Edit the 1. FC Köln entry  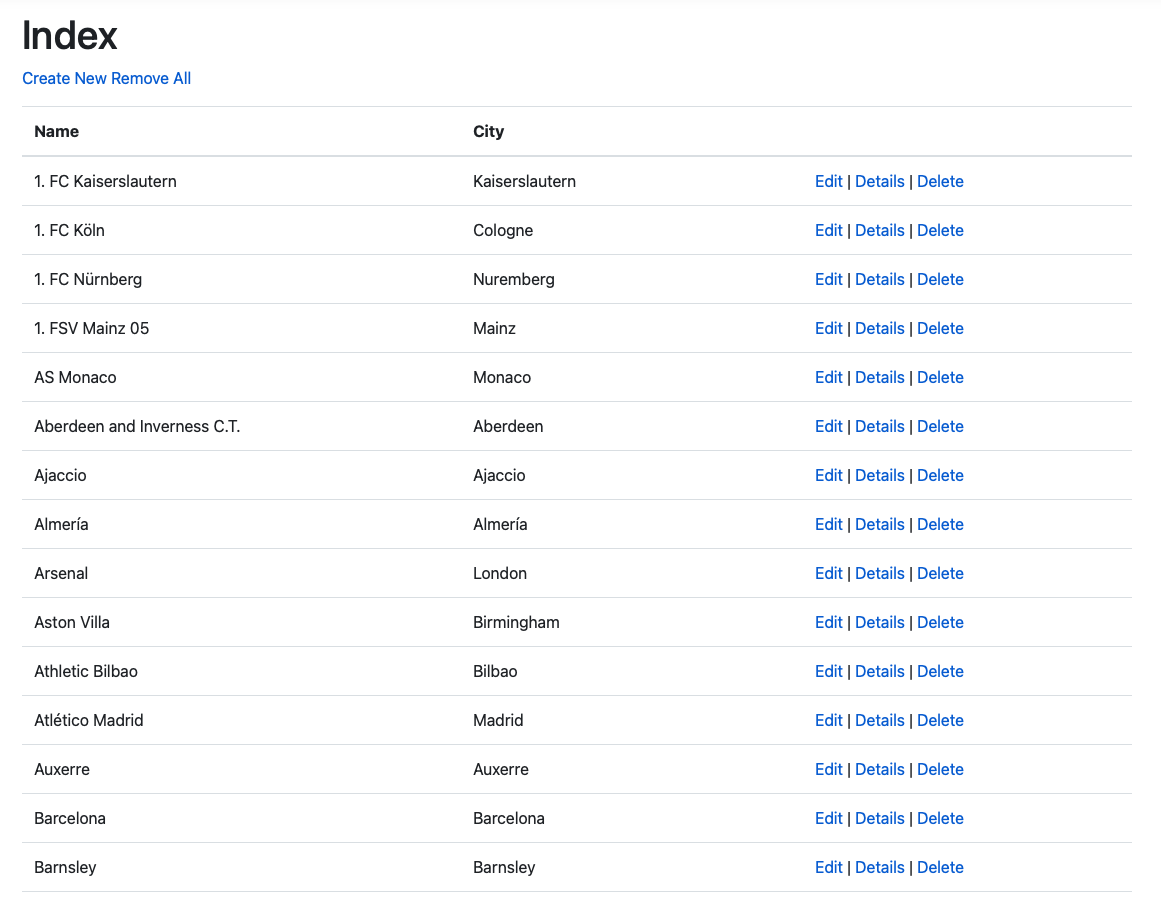pos(829,230)
